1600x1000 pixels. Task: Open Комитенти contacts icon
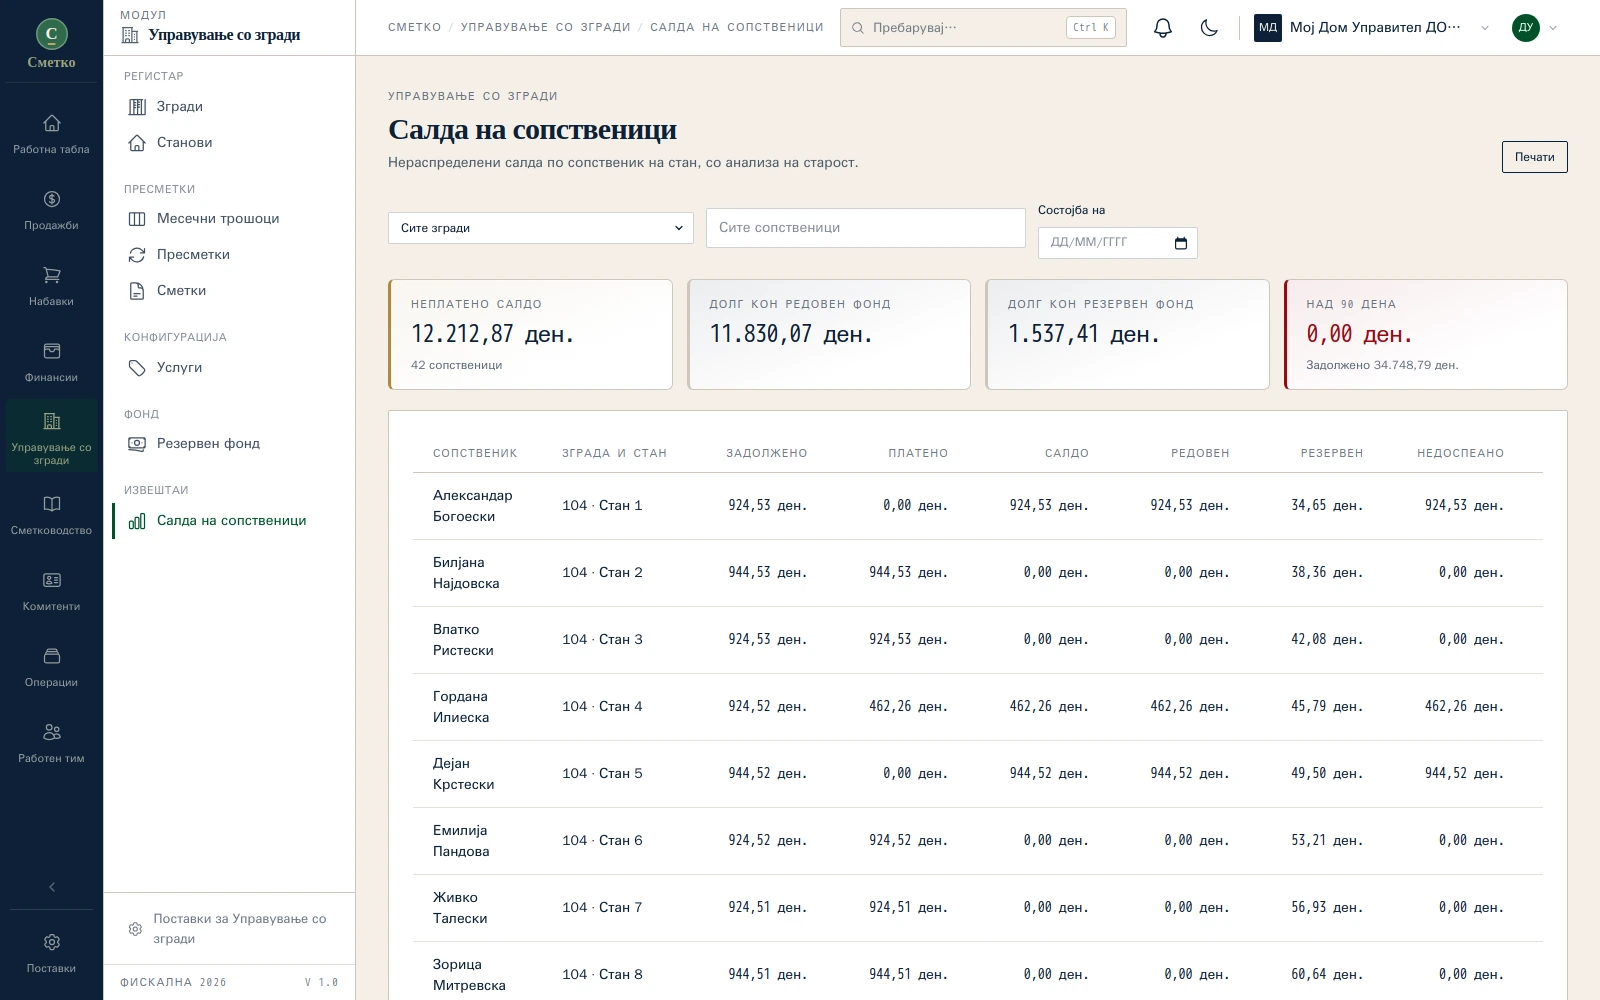(52, 580)
